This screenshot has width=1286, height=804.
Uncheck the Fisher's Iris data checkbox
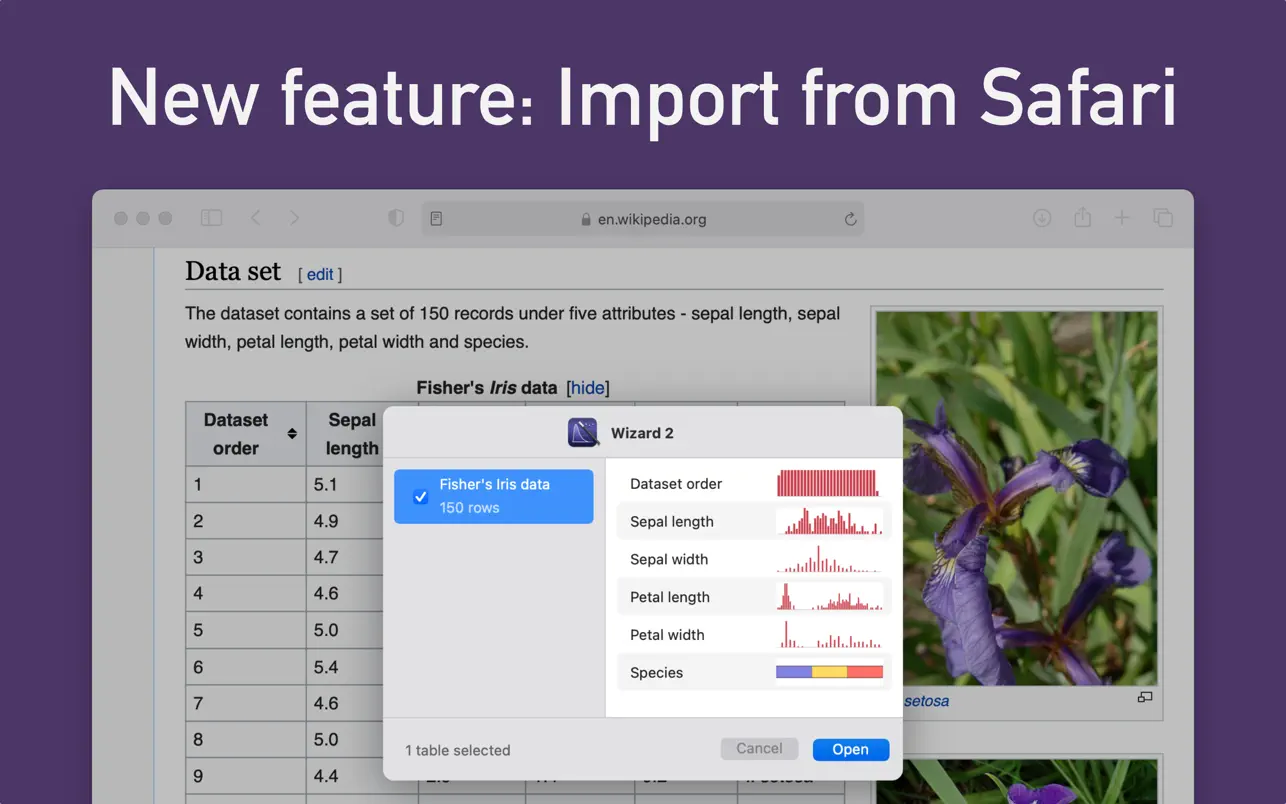click(x=421, y=496)
